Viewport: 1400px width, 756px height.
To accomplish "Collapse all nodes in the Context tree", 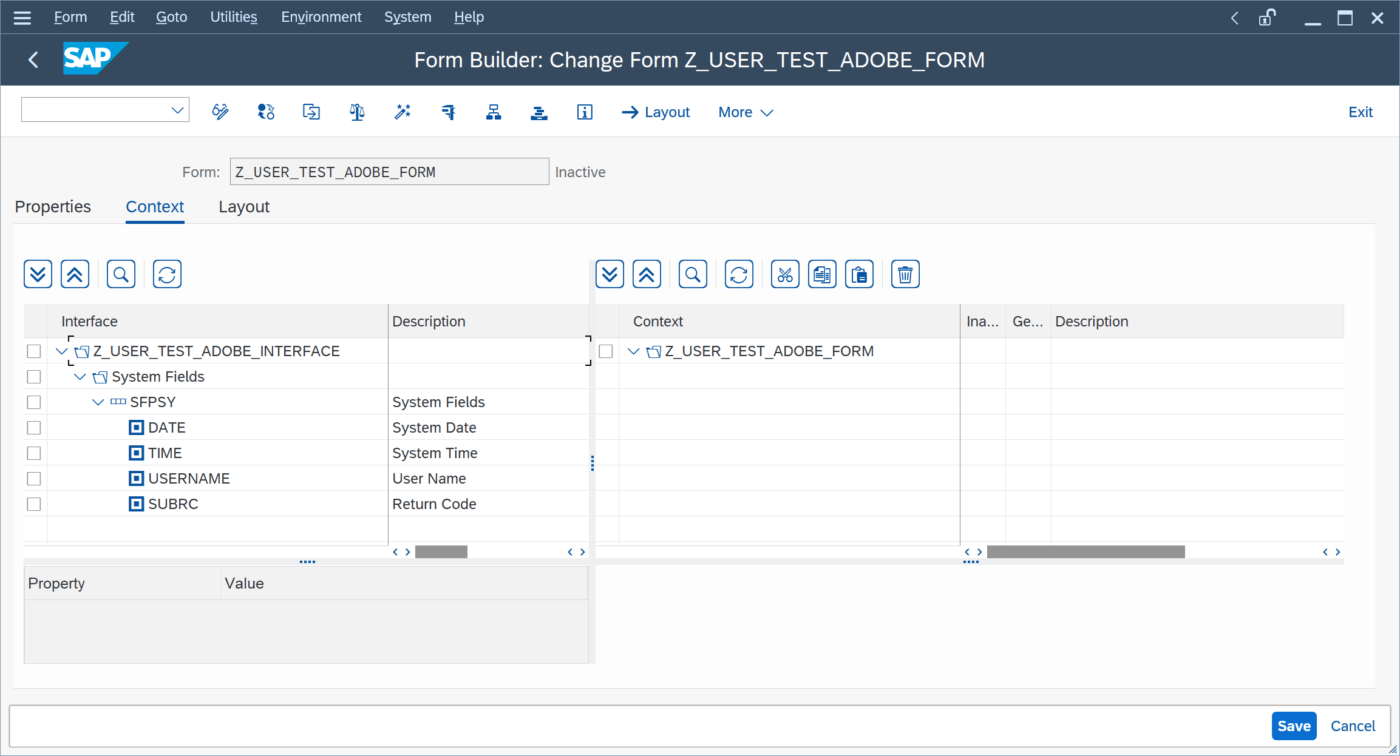I will click(647, 274).
